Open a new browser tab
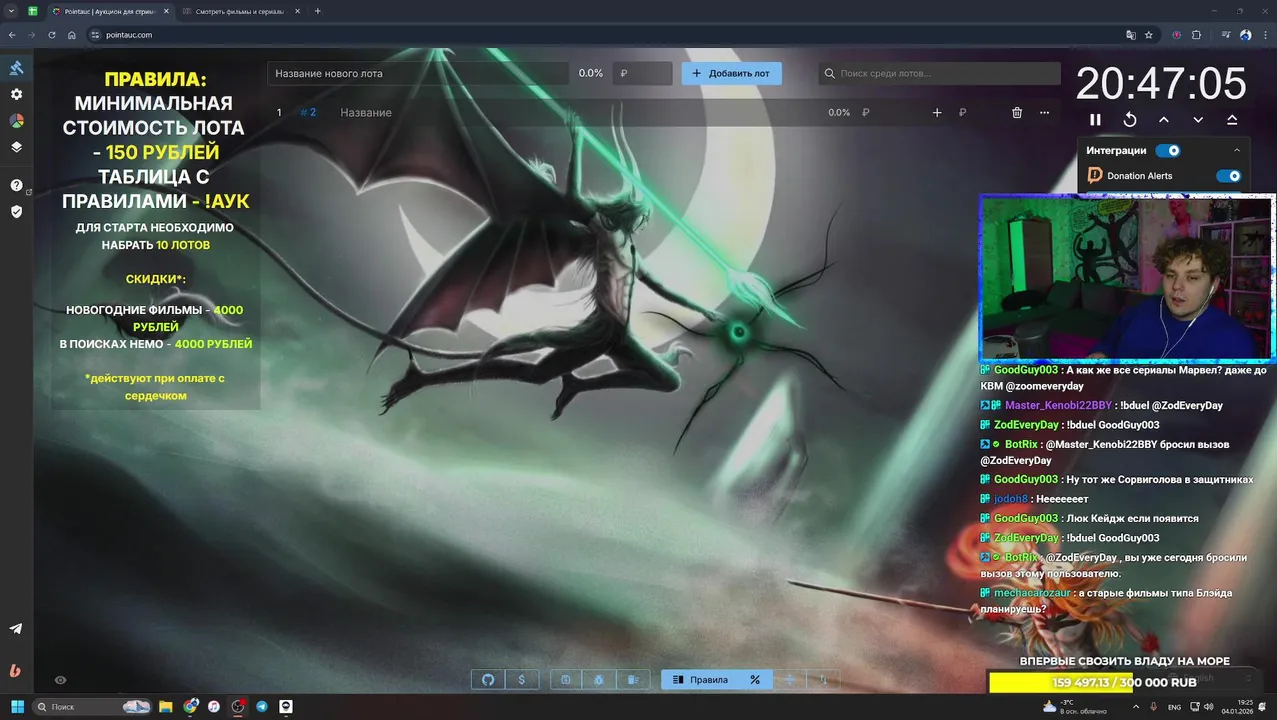 (318, 11)
